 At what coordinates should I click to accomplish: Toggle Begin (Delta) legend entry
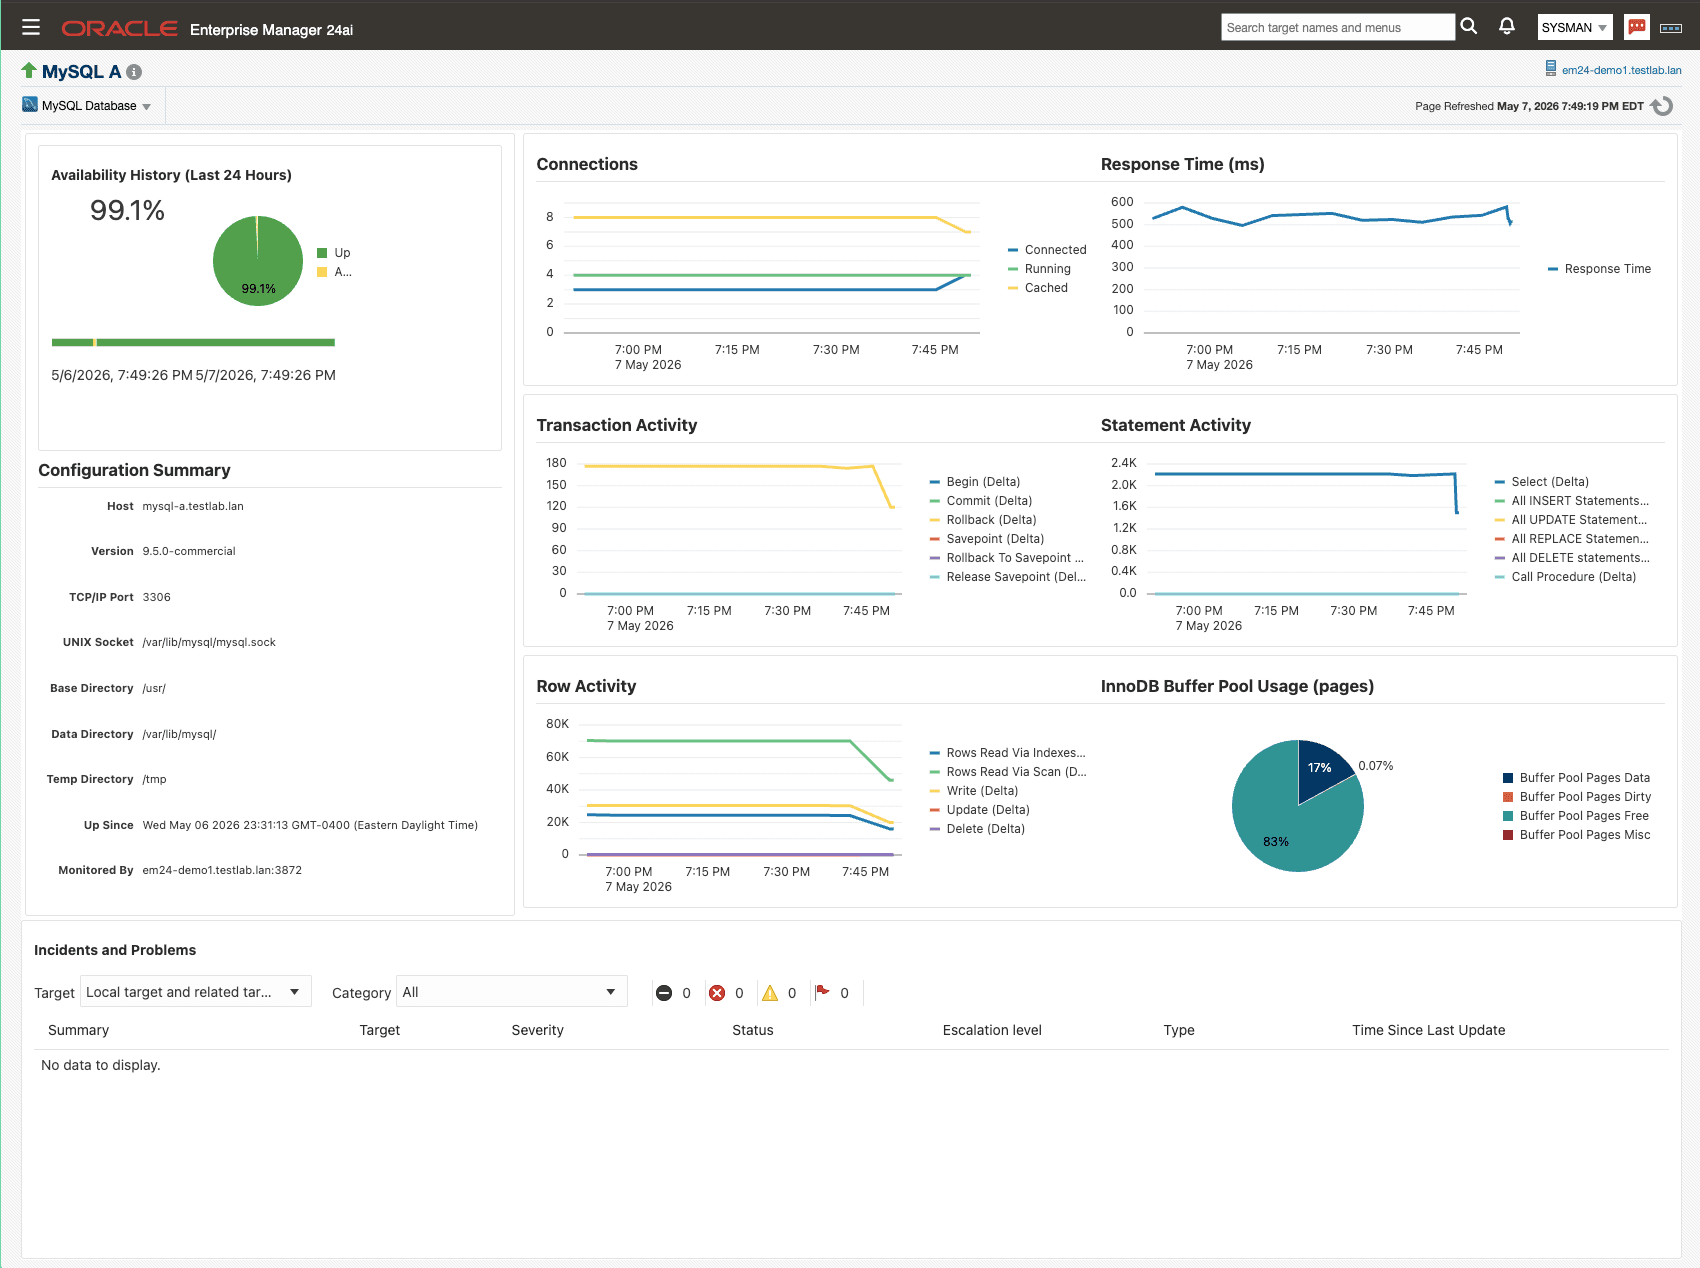click(975, 482)
